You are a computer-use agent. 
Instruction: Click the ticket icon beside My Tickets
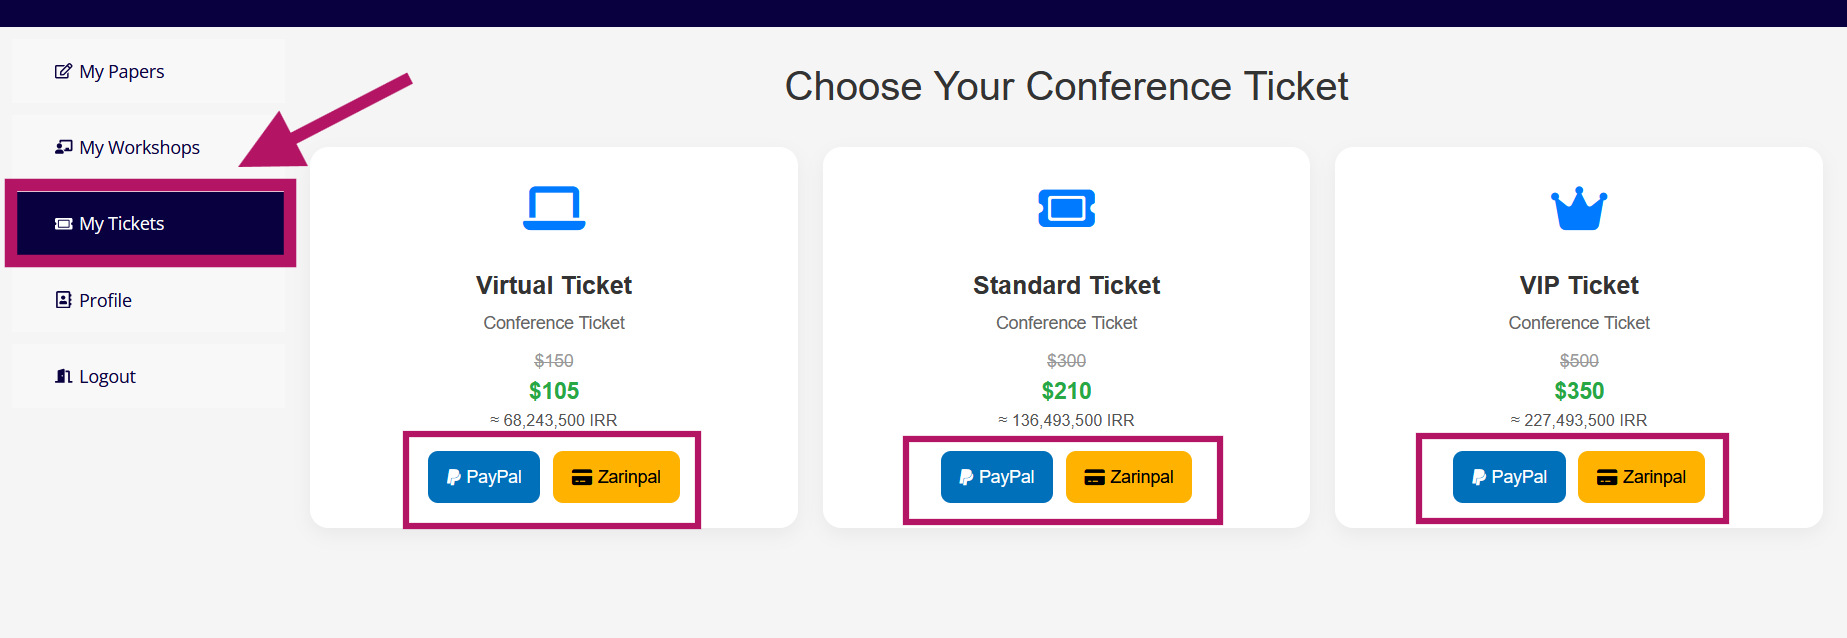pyautogui.click(x=63, y=224)
